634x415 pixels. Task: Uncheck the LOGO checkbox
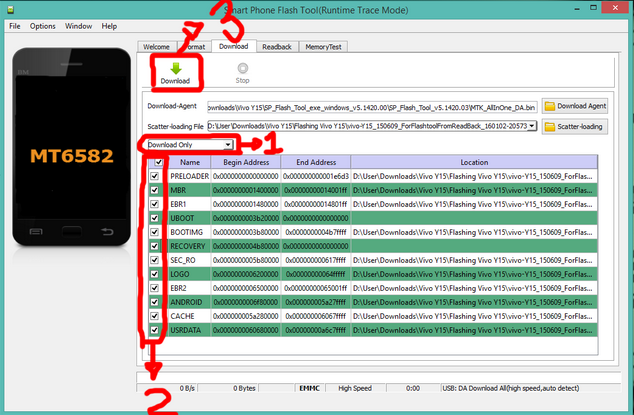[x=154, y=274]
